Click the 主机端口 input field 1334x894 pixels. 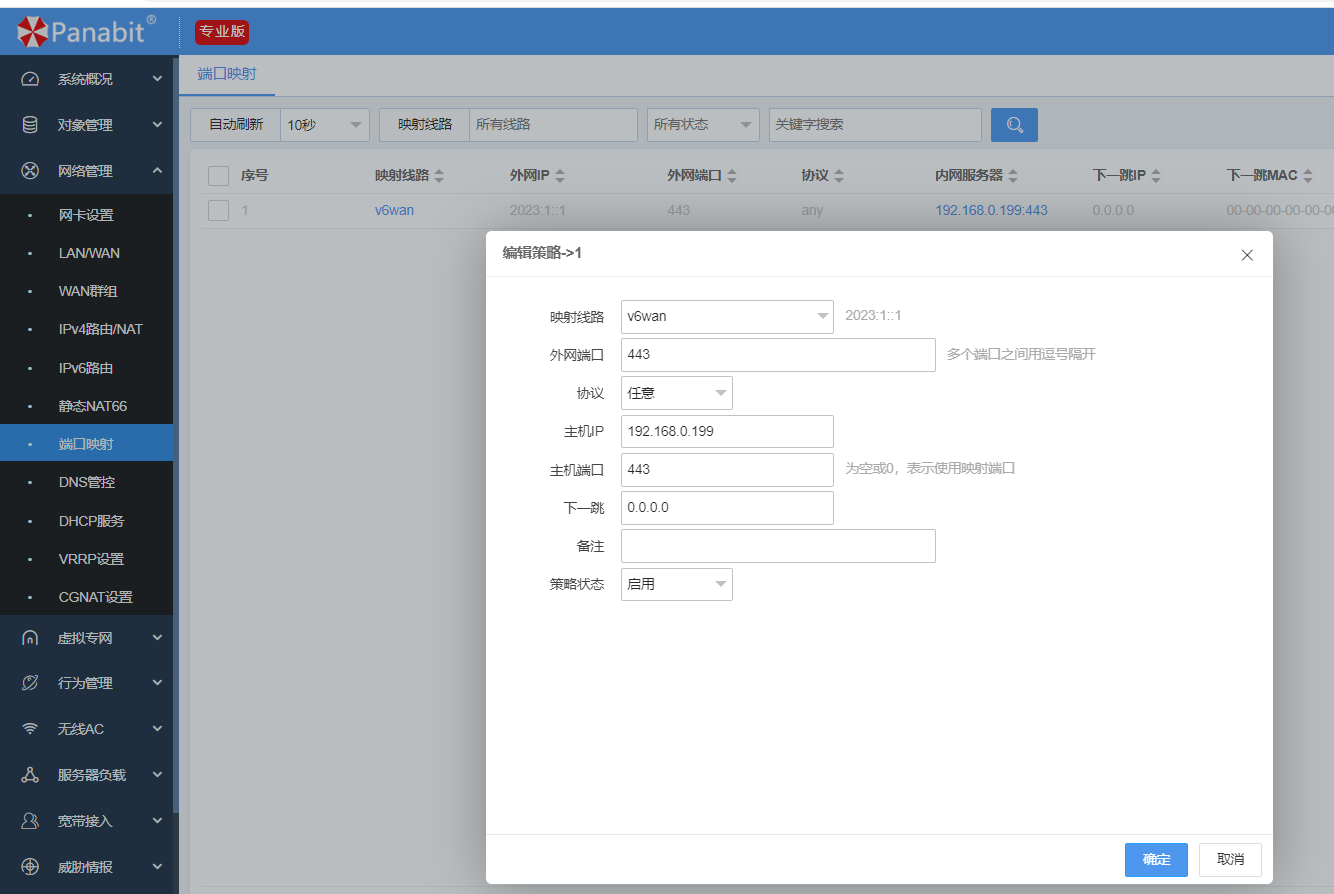(x=727, y=469)
